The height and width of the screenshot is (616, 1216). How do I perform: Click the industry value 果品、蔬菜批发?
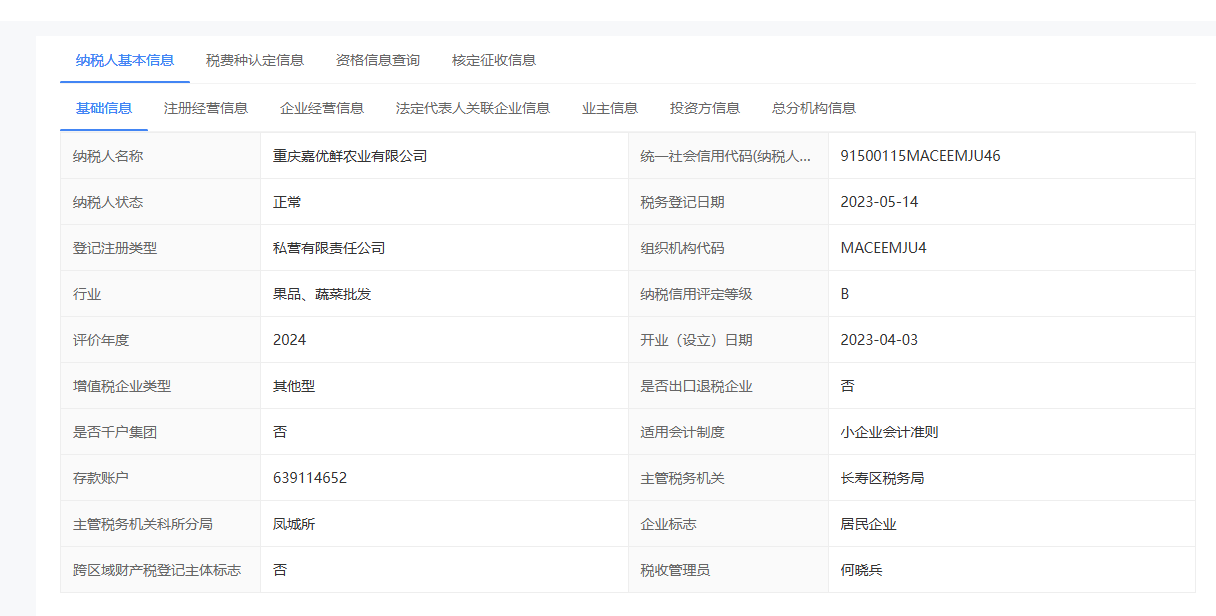click(x=322, y=294)
